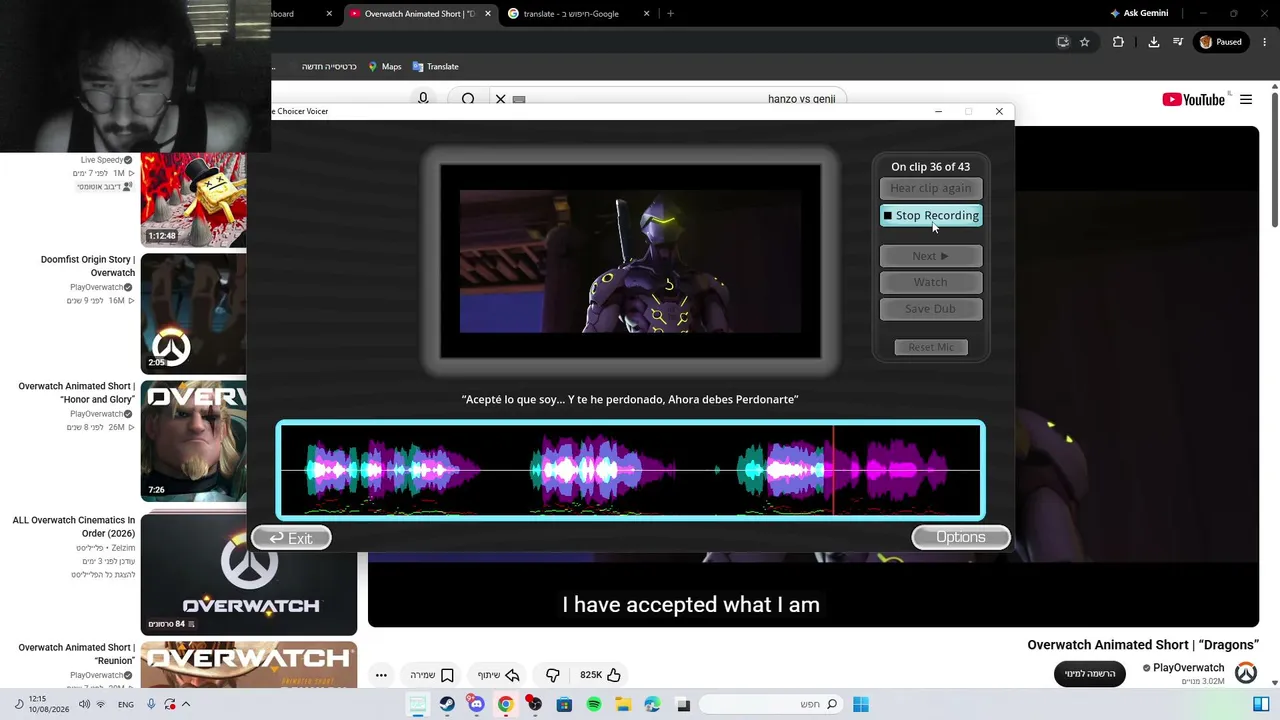This screenshot has width=1280, height=720.
Task: Open the Chrome extensions puzzle icon
Action: point(1118,42)
